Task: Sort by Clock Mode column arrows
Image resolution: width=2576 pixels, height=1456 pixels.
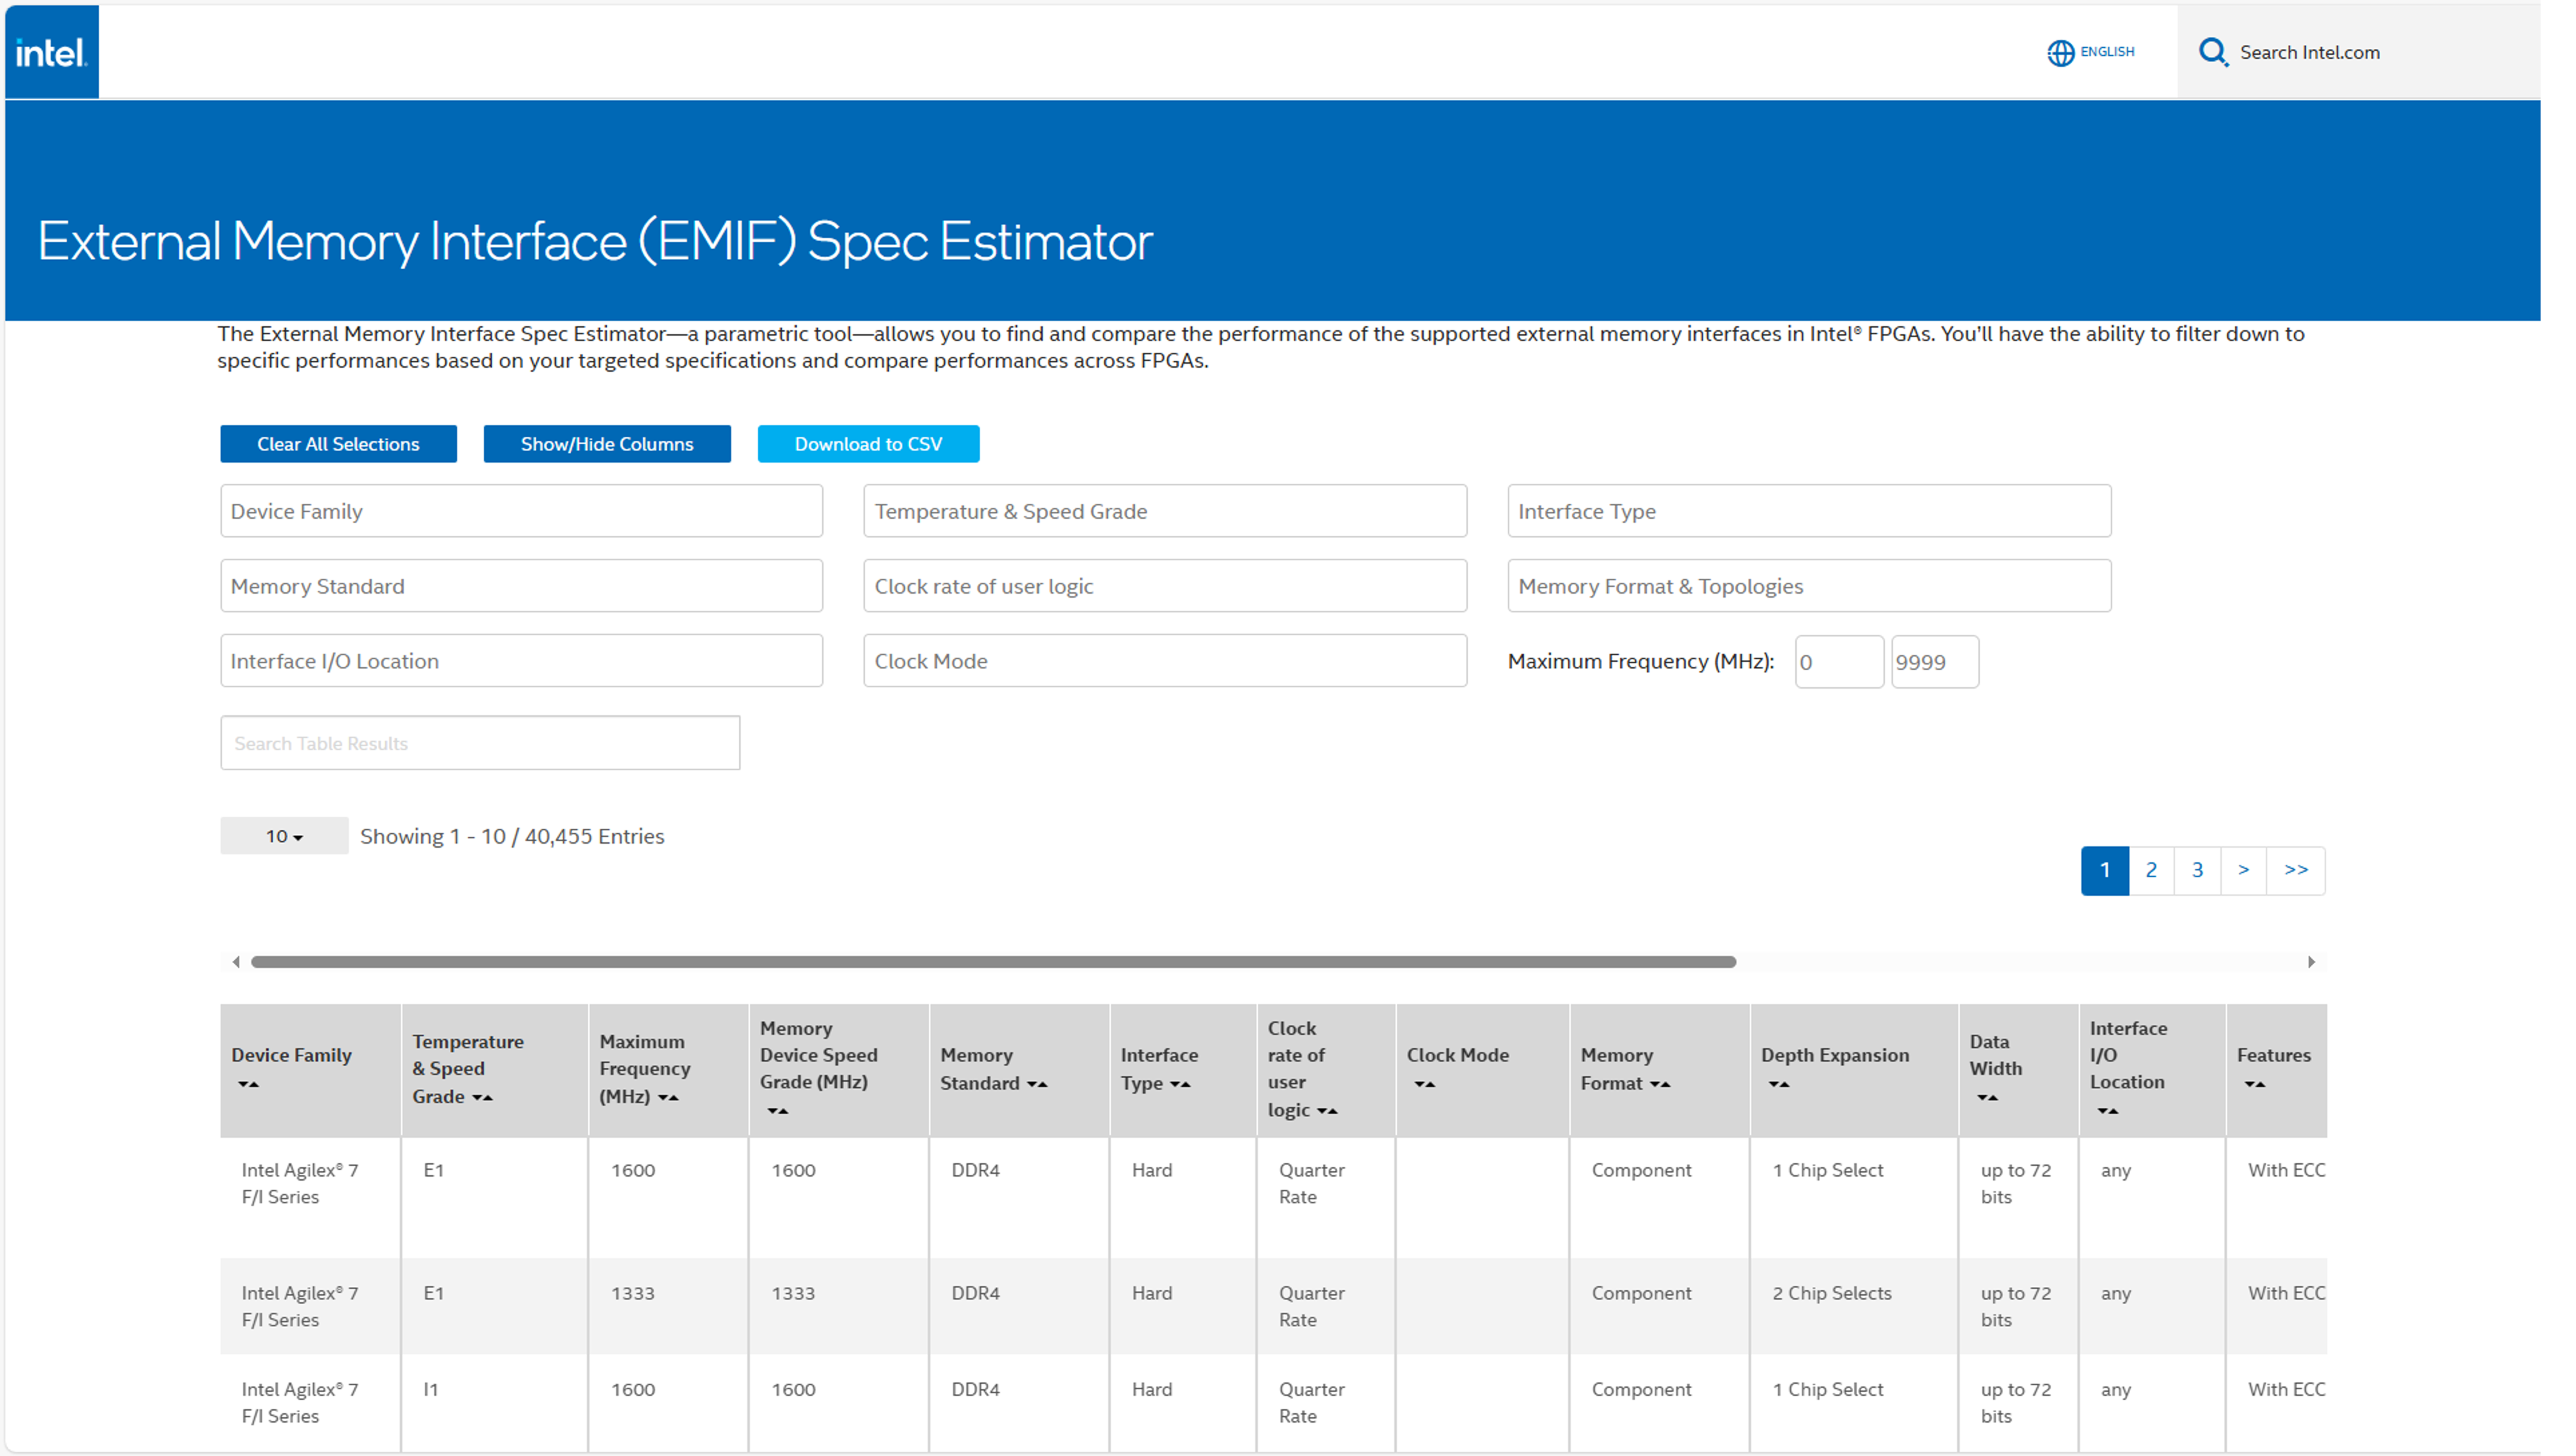Action: [x=1424, y=1084]
